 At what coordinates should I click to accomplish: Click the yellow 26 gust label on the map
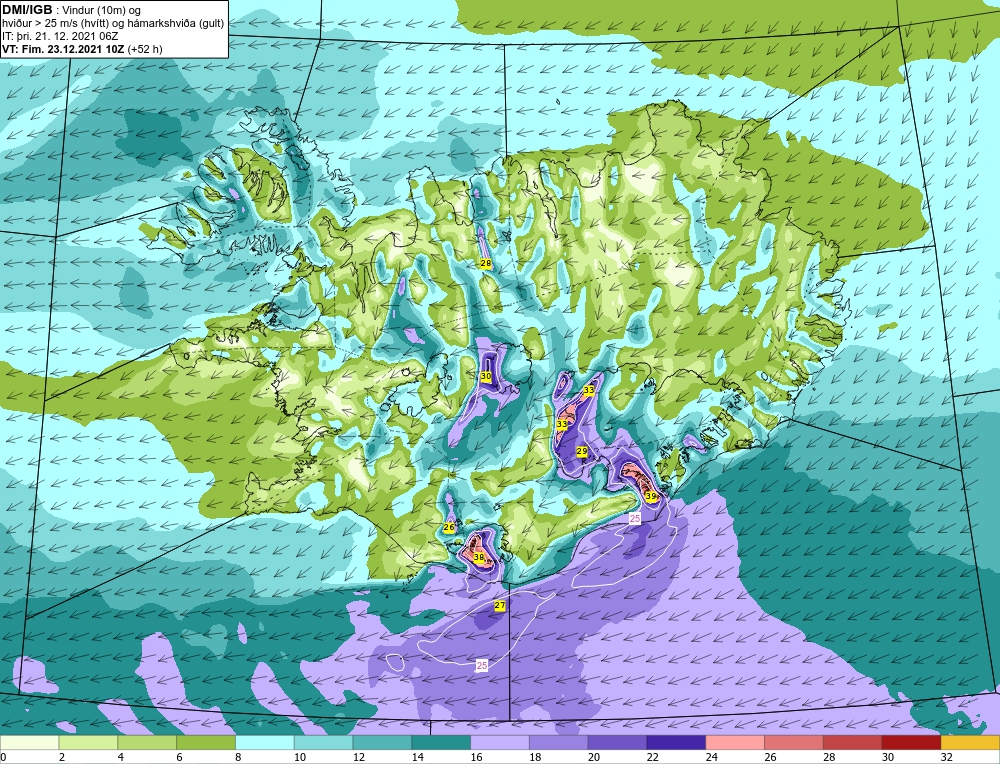pos(449,527)
